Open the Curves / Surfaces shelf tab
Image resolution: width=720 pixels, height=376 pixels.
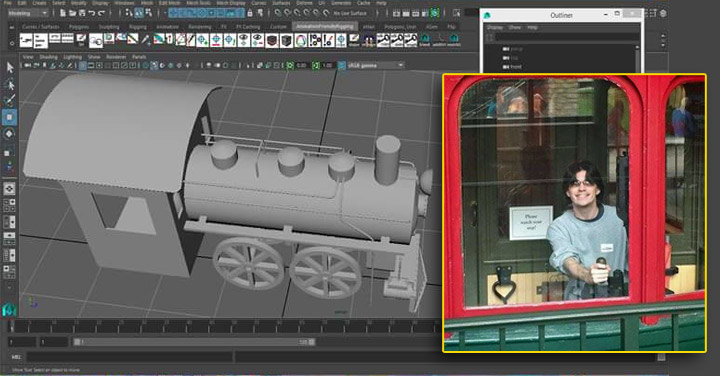click(40, 27)
